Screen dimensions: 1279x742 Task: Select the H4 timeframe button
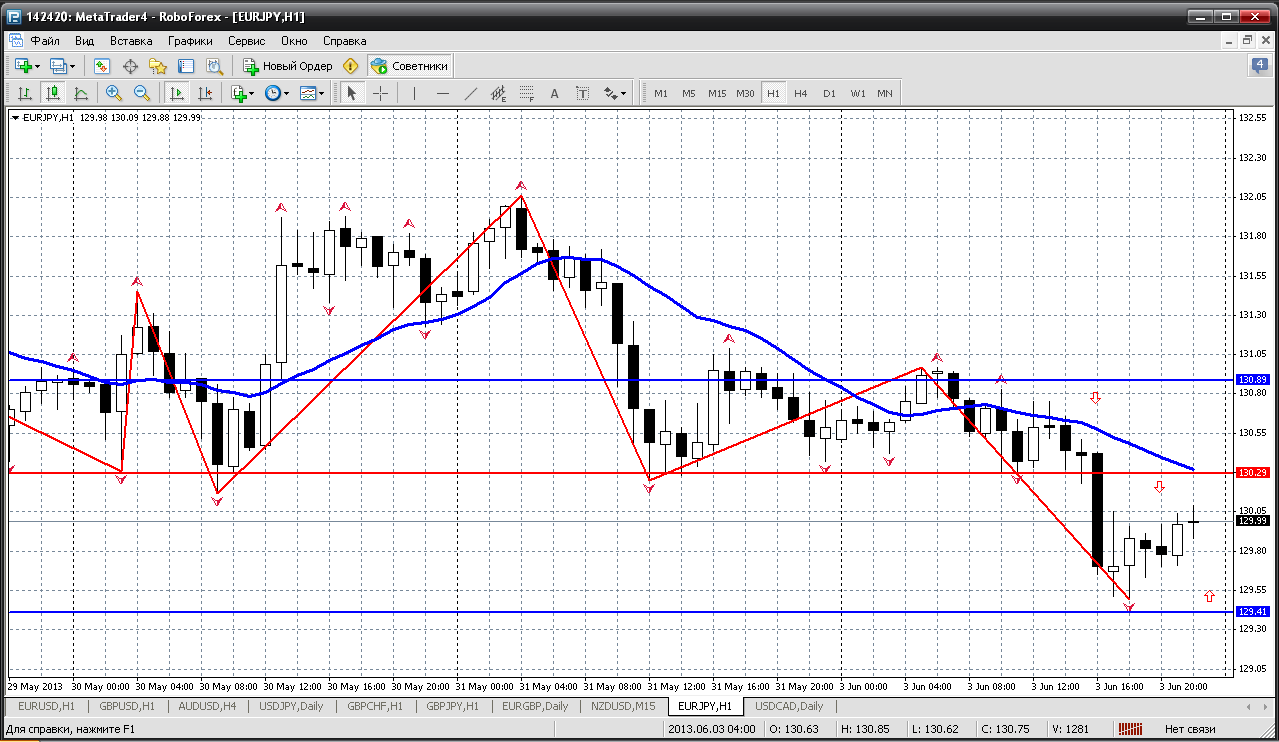coord(801,93)
